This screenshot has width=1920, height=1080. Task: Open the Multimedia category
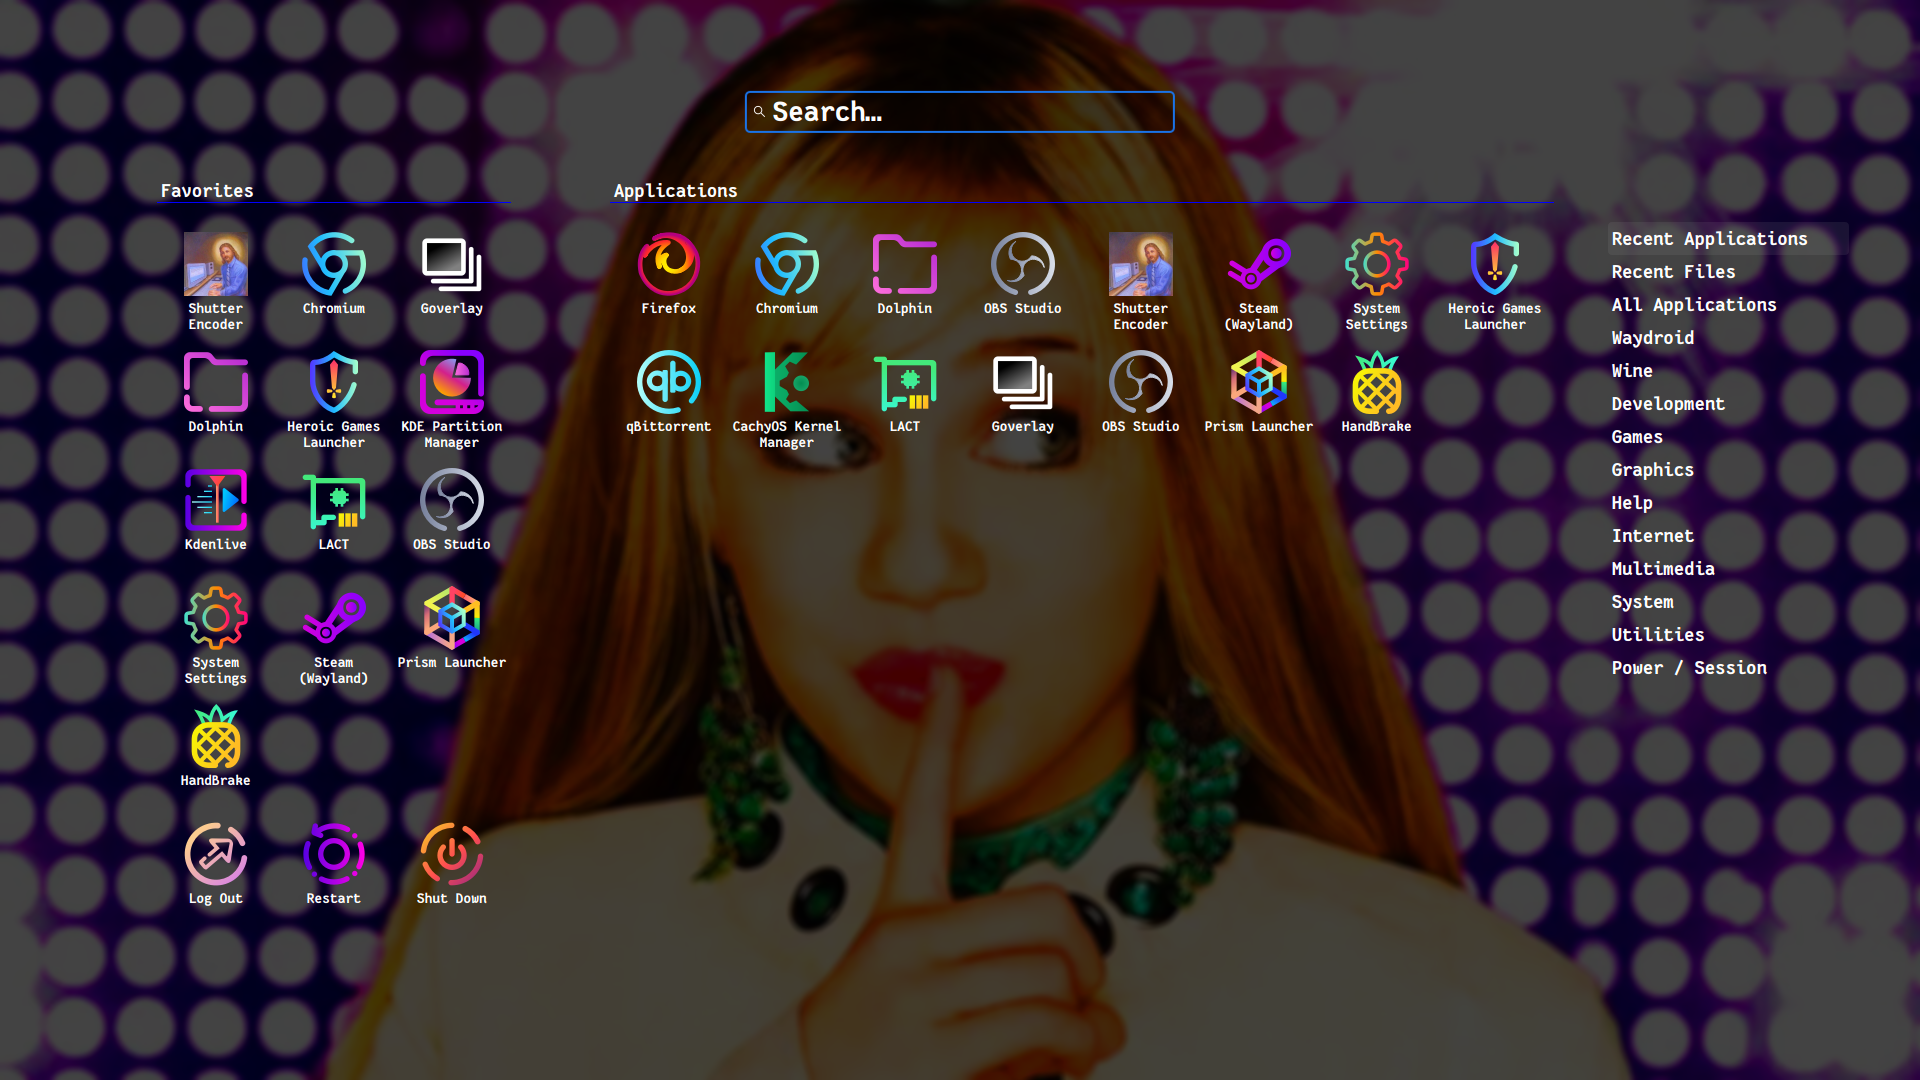1662,569
